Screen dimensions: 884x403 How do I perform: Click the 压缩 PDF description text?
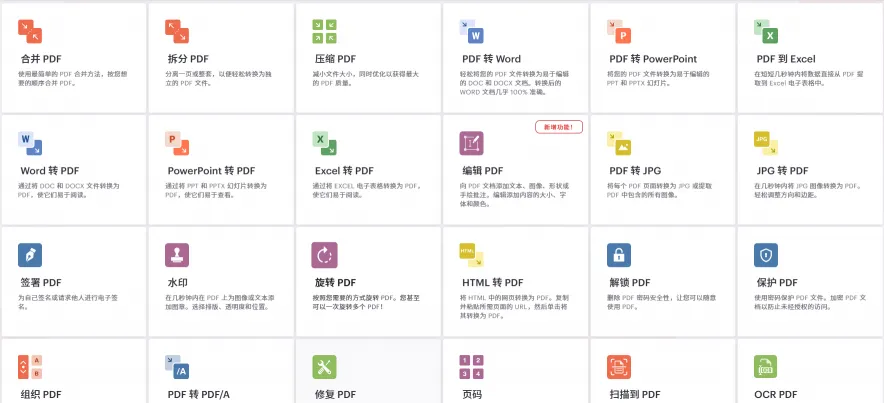point(366,78)
